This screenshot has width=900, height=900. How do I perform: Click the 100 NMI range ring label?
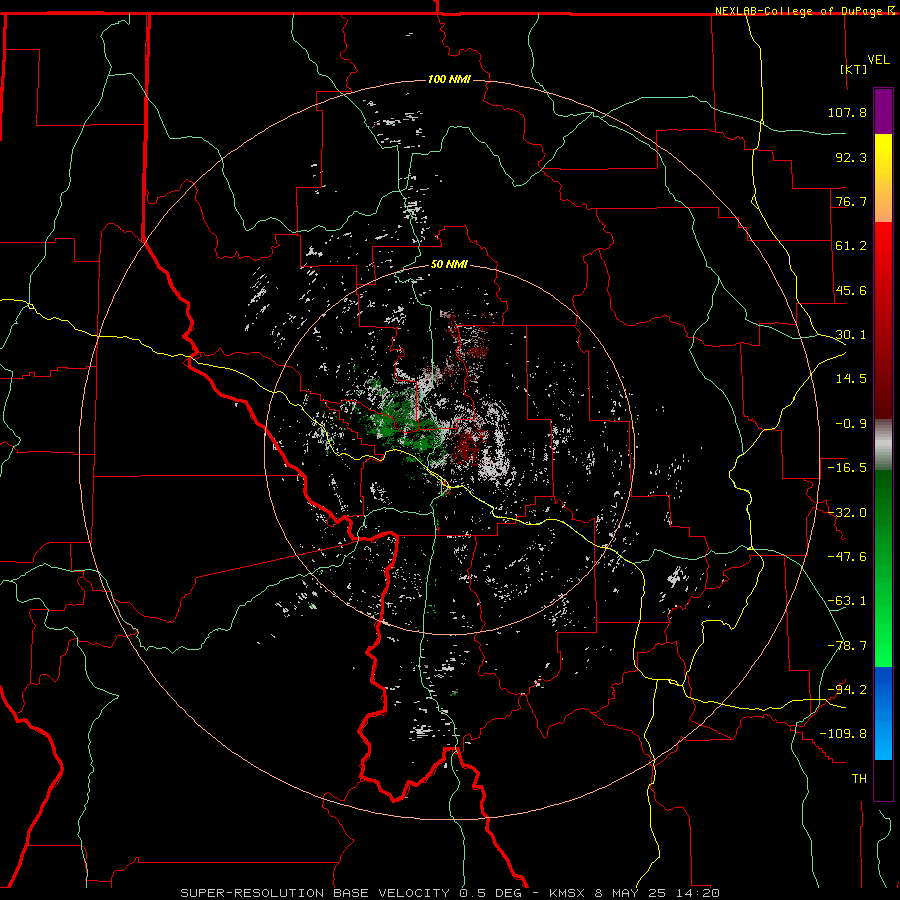pos(449,79)
